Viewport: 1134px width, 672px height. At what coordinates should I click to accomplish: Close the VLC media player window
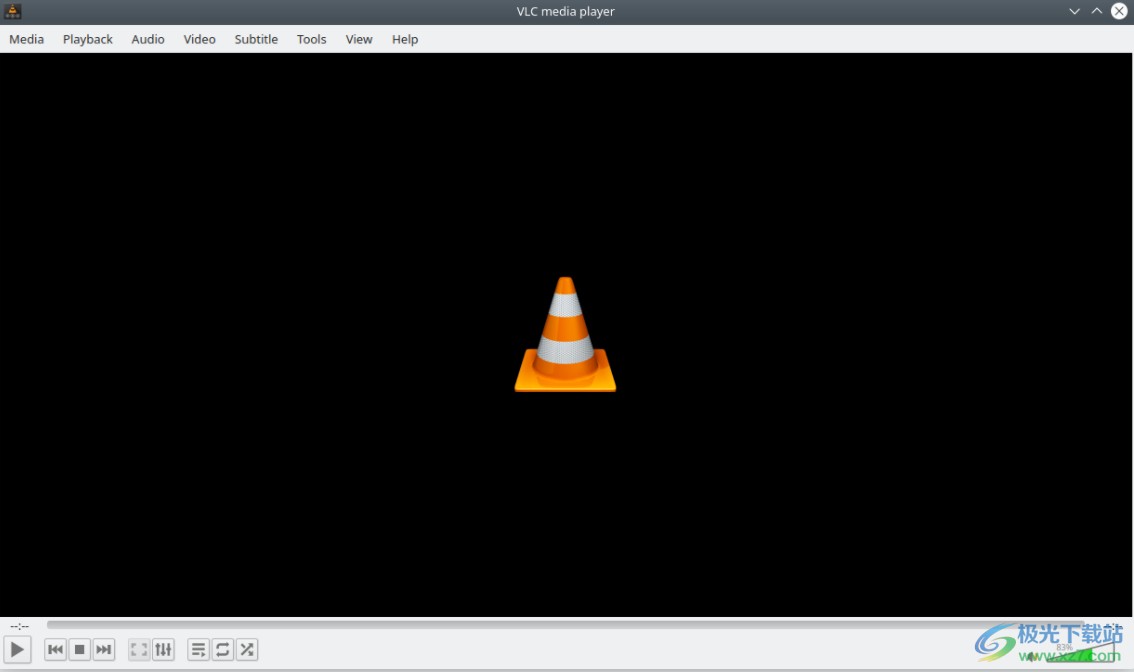(1119, 12)
